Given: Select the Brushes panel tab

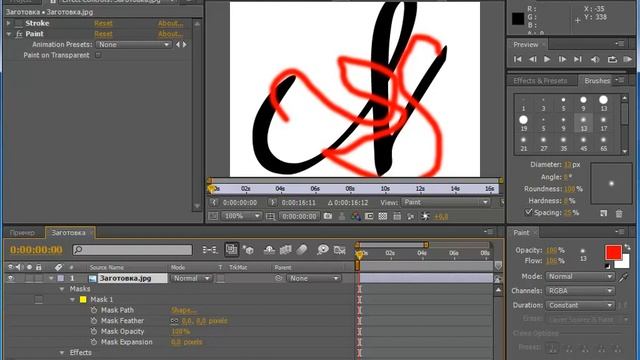Looking at the screenshot, I should pyautogui.click(x=597, y=81).
